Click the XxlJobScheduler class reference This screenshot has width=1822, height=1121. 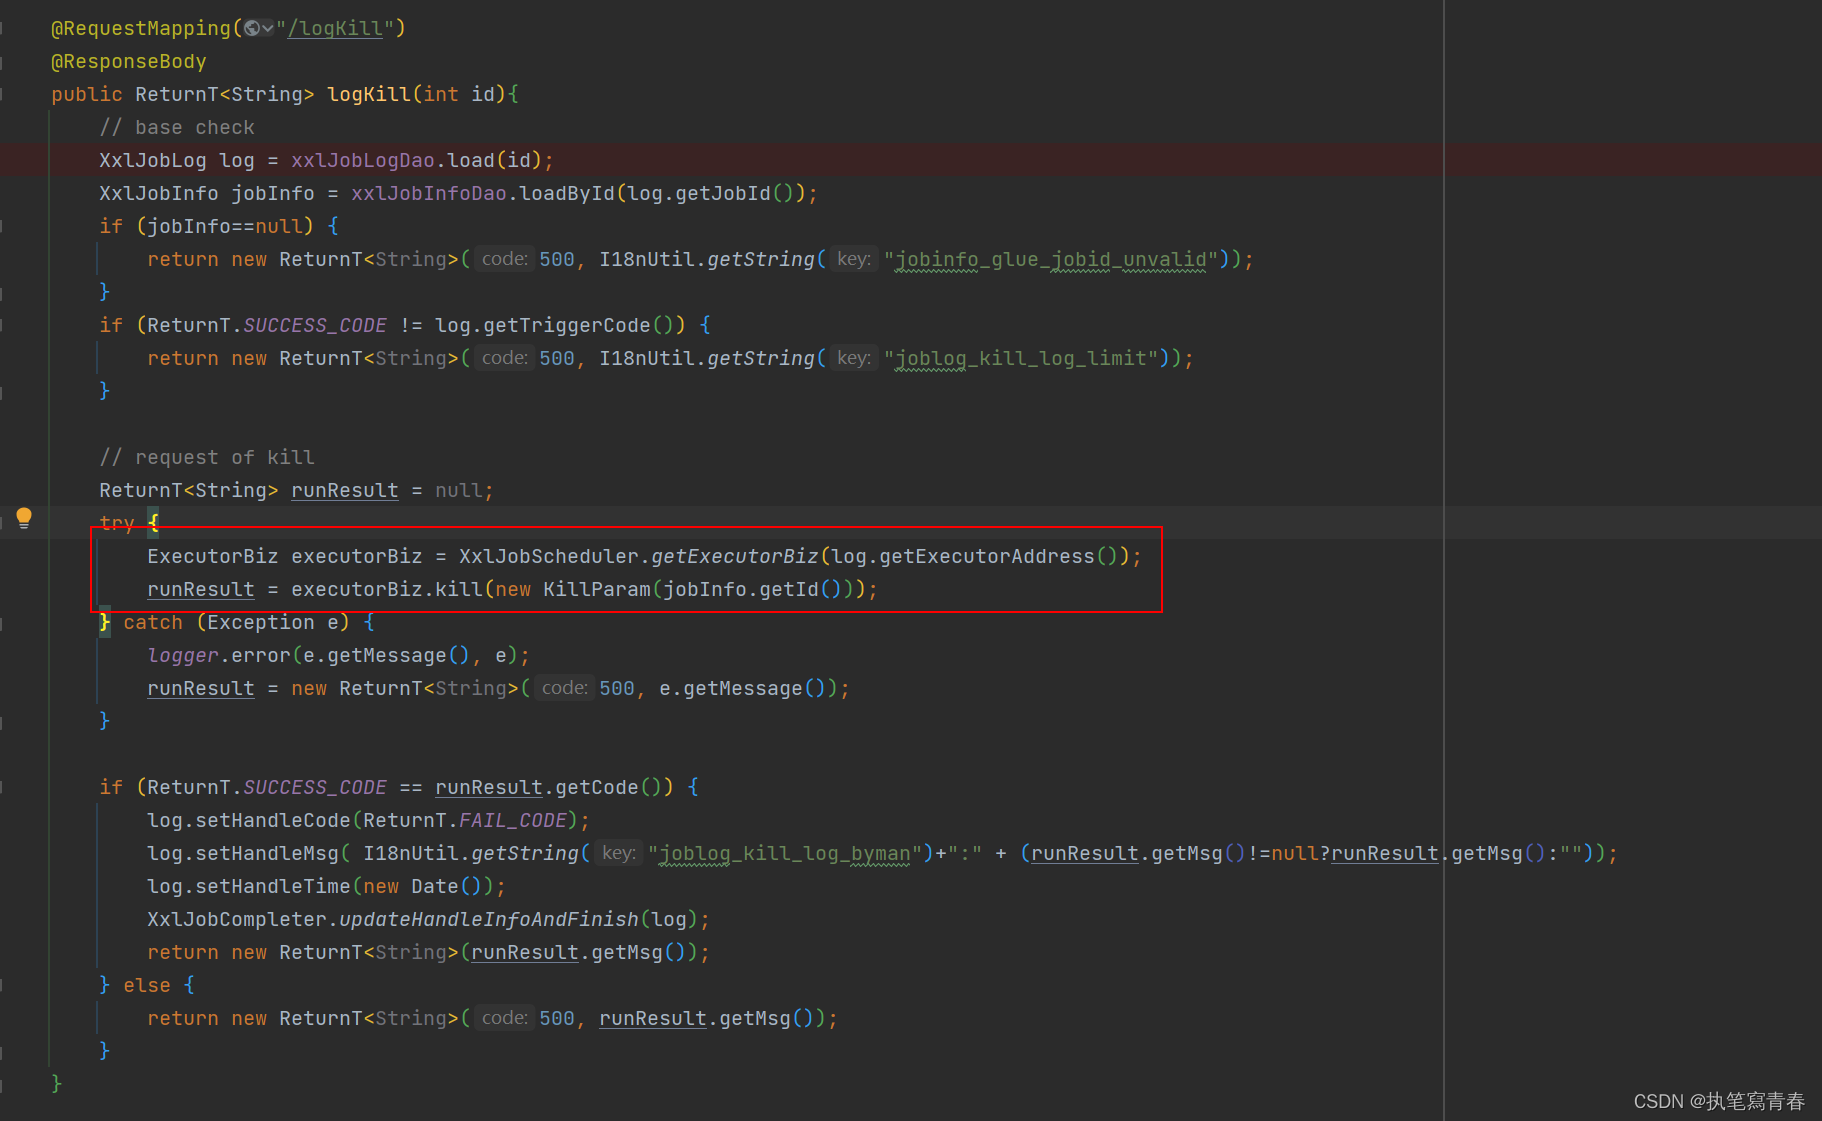tap(549, 556)
